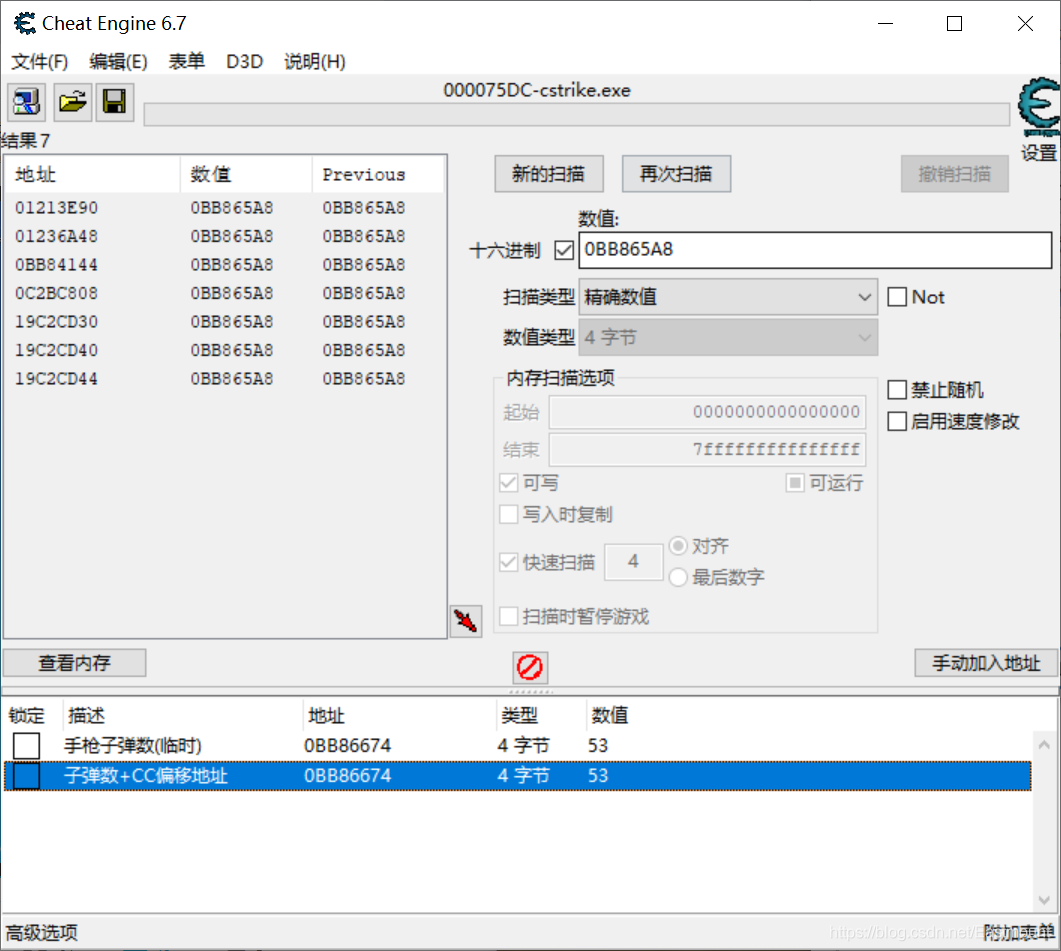
Task: Click the 再次扫描 button
Action: [x=676, y=174]
